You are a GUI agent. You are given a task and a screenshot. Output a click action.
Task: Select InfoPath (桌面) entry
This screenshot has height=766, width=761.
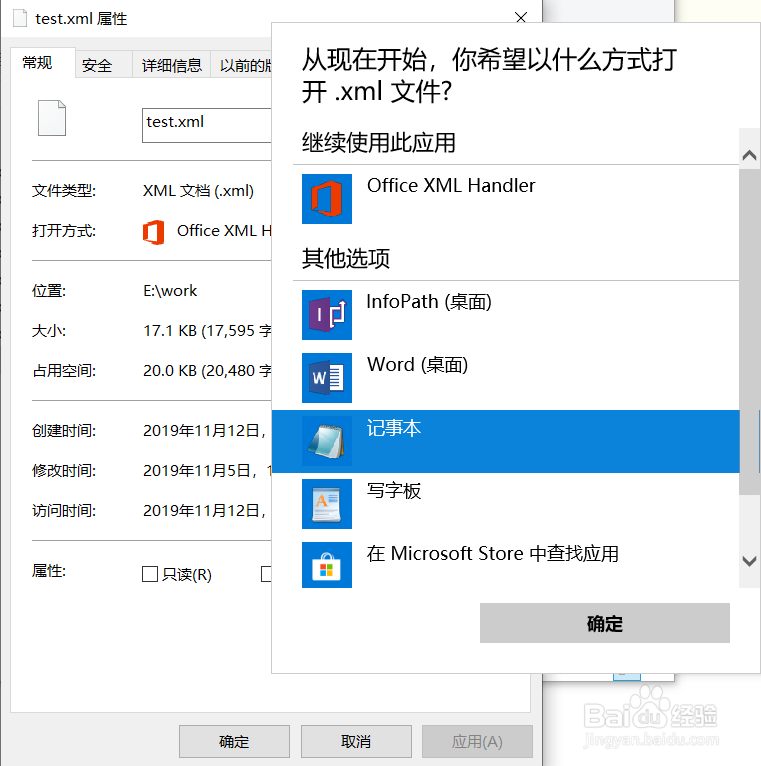tap(429, 302)
